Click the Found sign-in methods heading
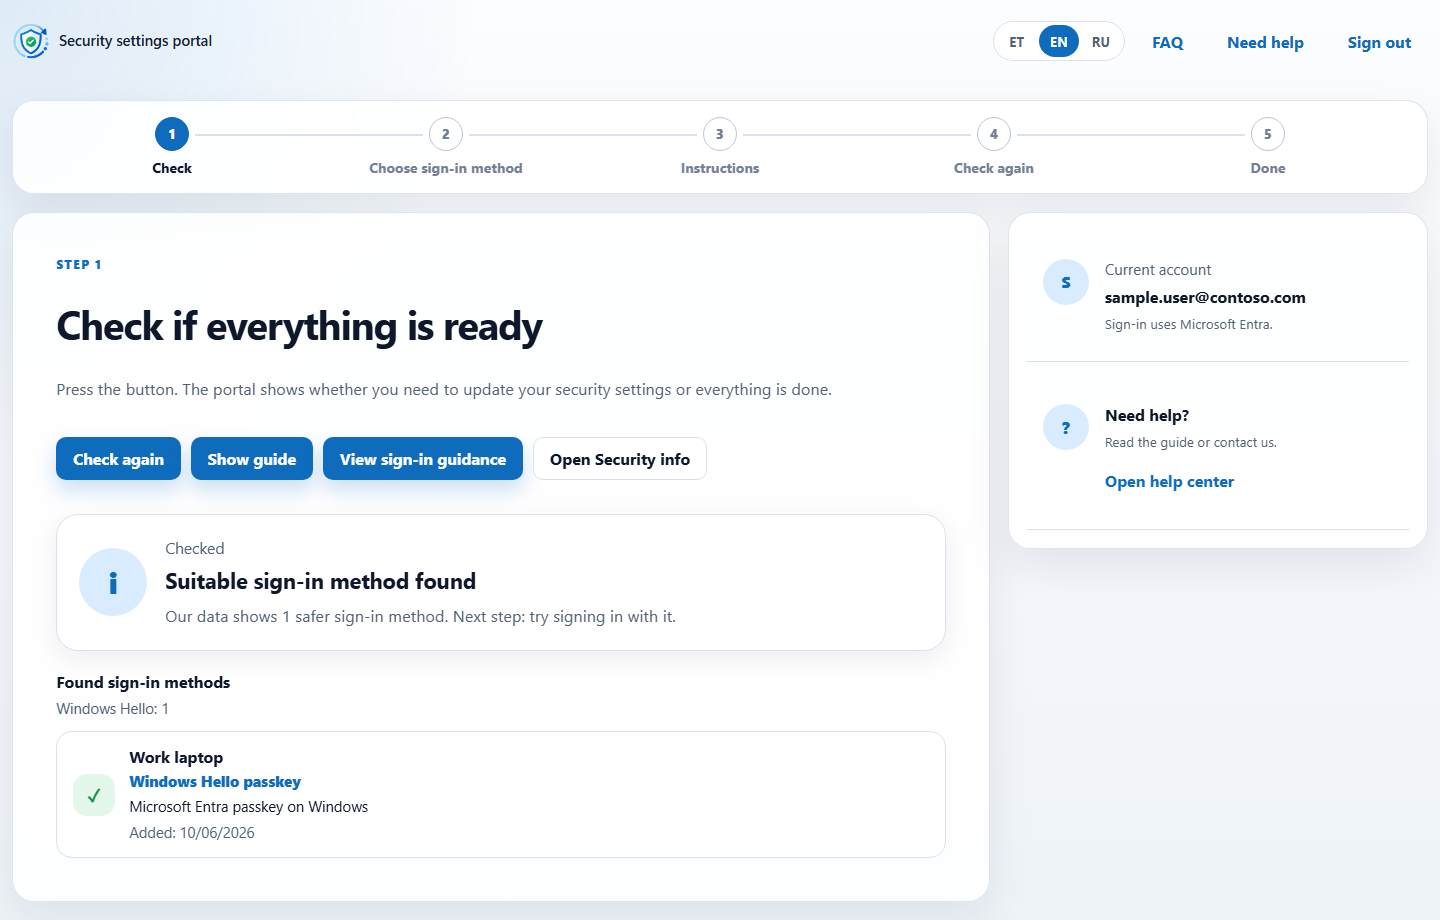Viewport: 1440px width, 920px height. 143,683
